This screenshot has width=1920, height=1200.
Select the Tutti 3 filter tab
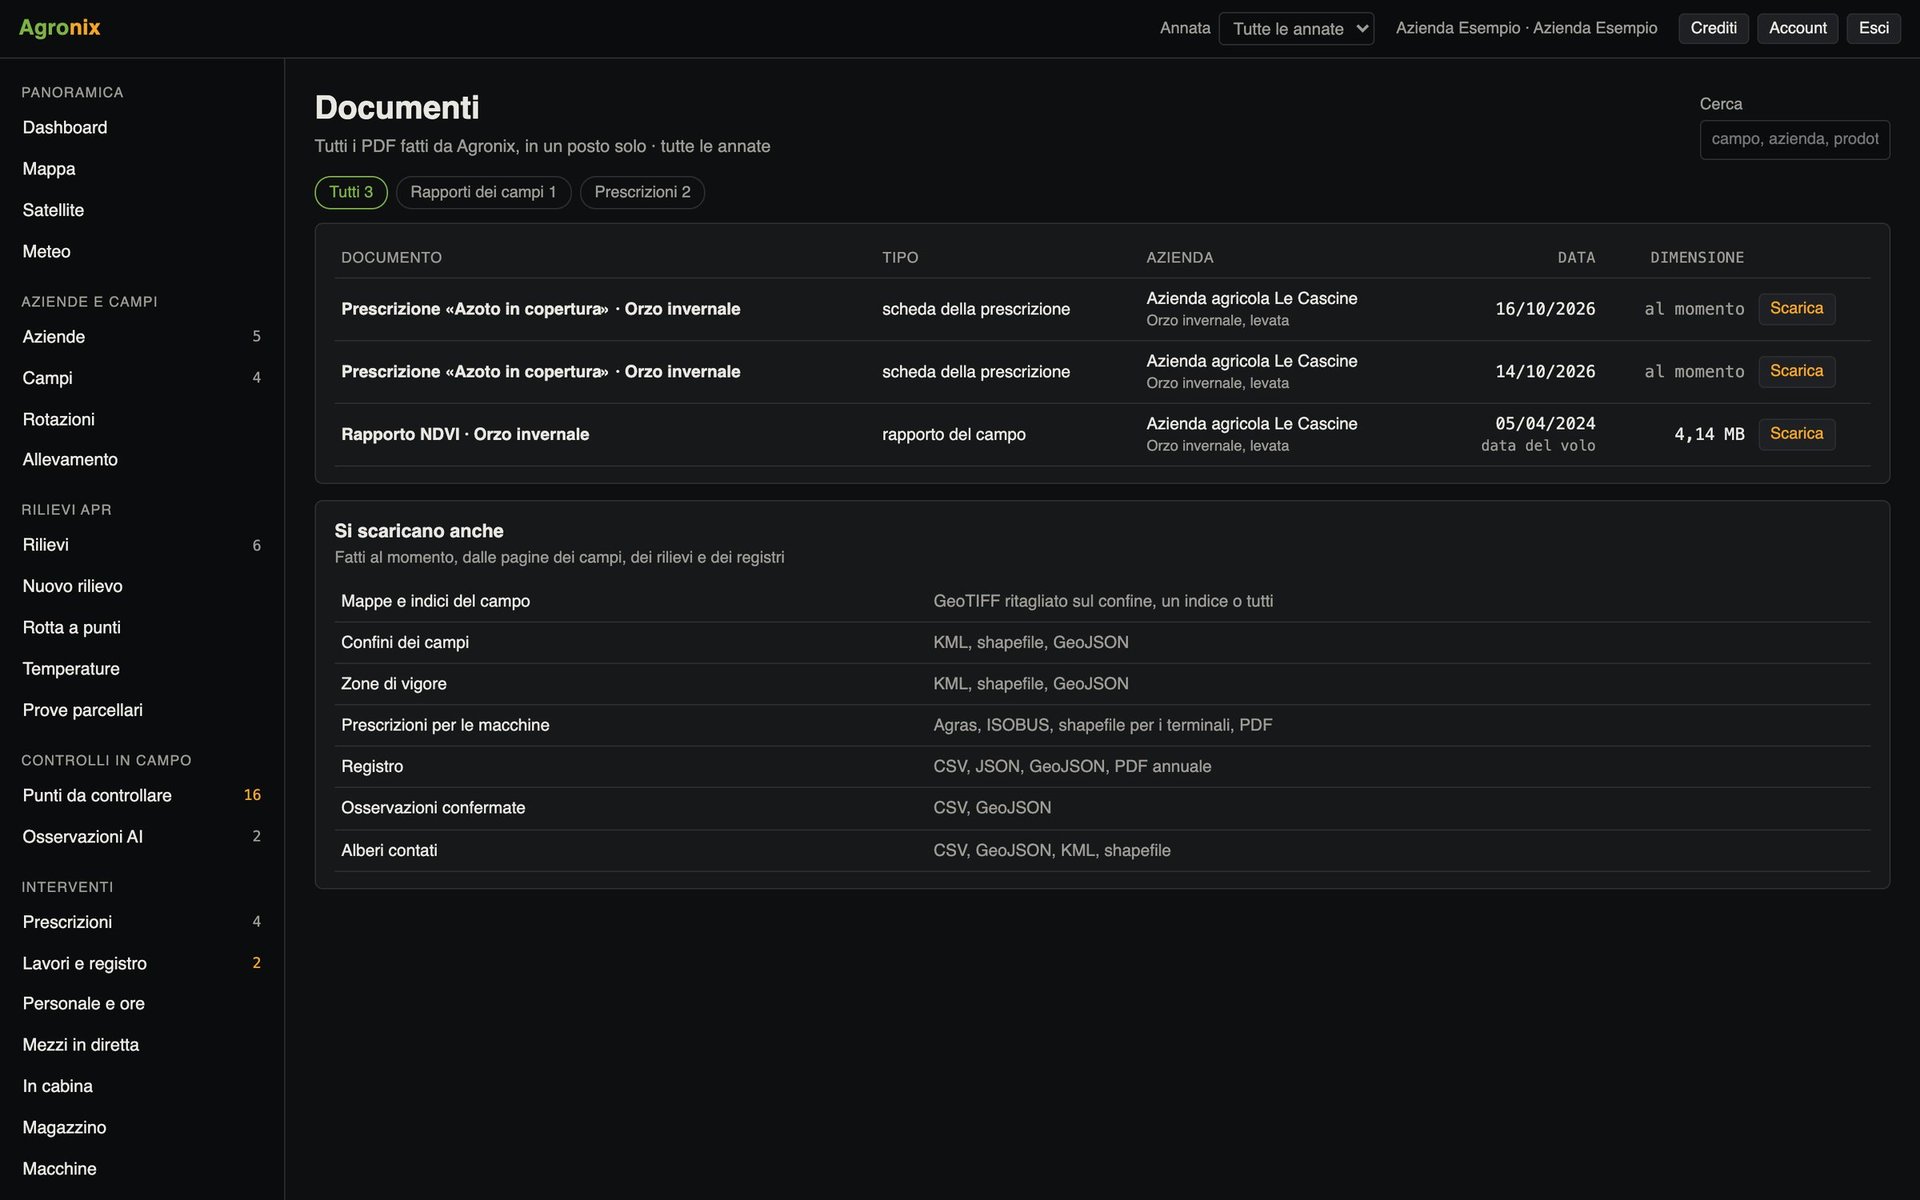coord(351,192)
